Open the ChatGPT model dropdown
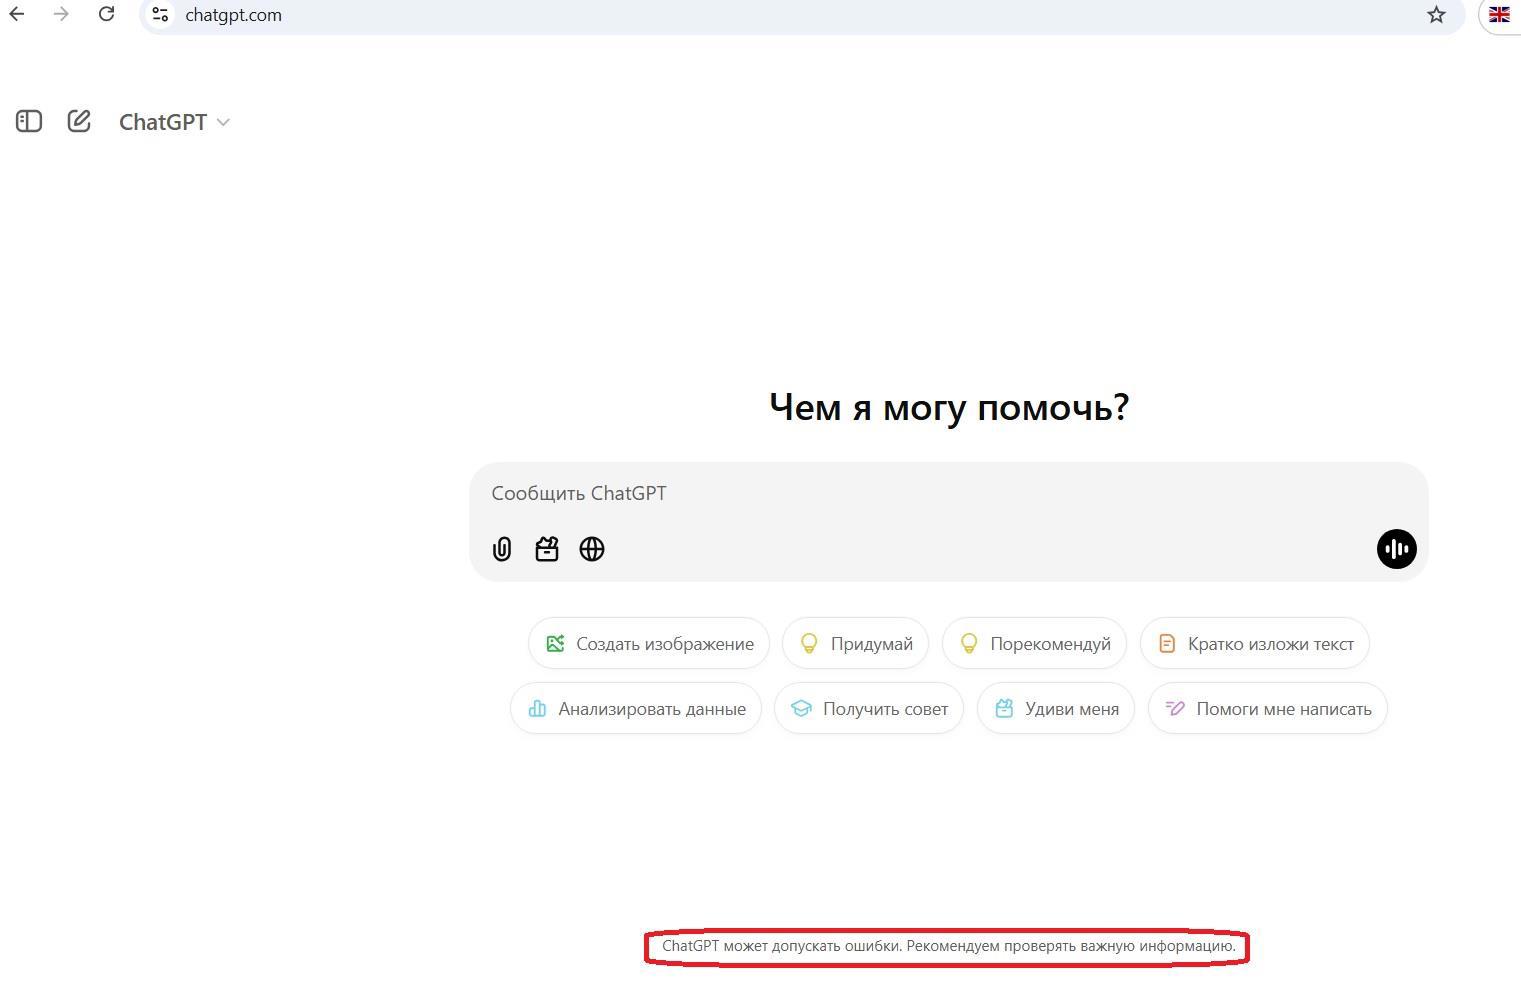The height and width of the screenshot is (983, 1521). point(174,122)
